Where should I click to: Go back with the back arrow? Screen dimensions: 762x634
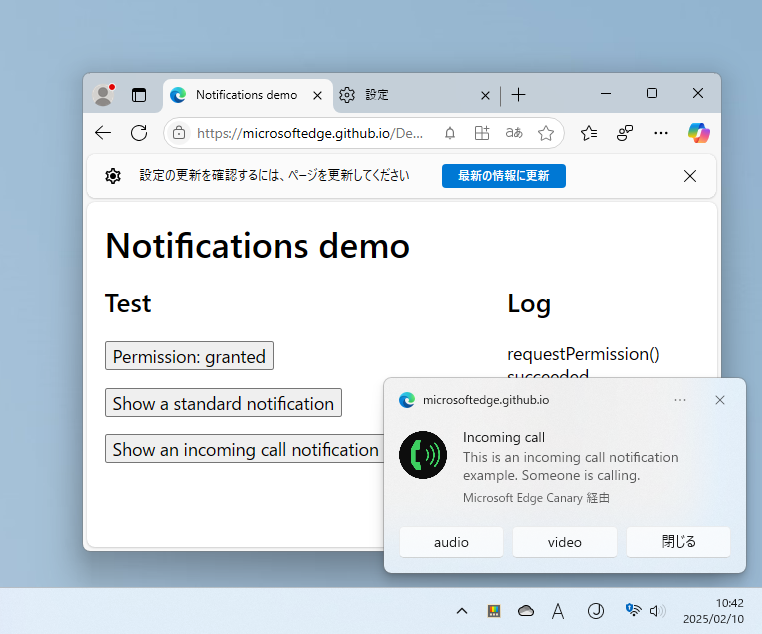coord(103,133)
